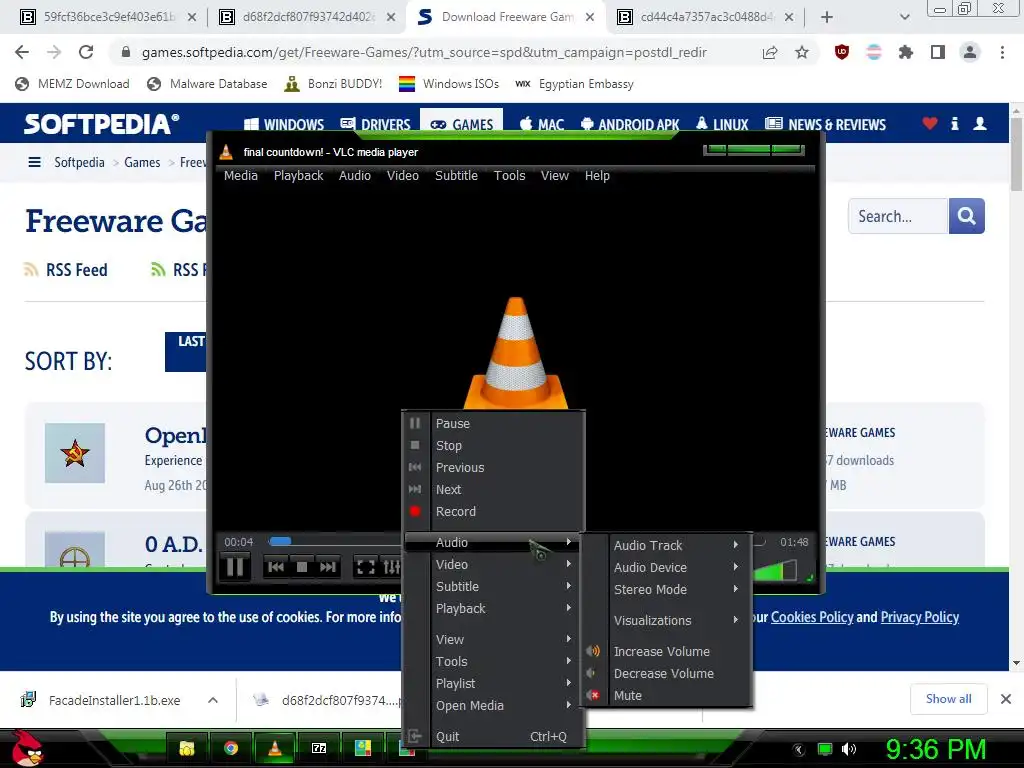
Task: Expand the Playlist submenu in context menu
Action: (494, 683)
